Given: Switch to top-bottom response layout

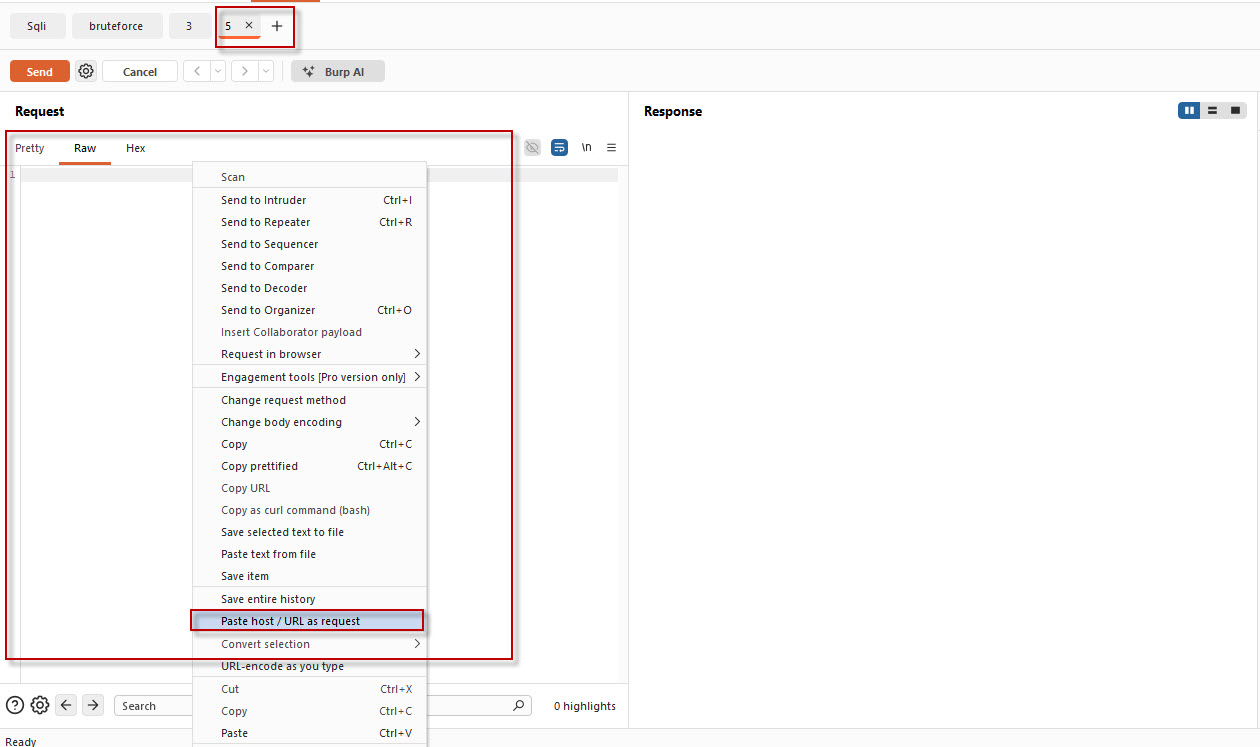Looking at the screenshot, I should [1212, 110].
